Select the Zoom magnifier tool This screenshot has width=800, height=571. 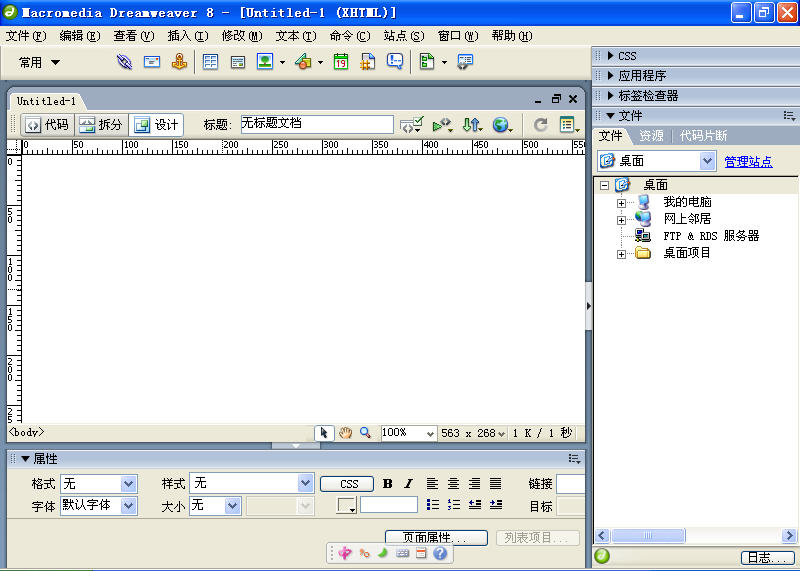point(365,433)
